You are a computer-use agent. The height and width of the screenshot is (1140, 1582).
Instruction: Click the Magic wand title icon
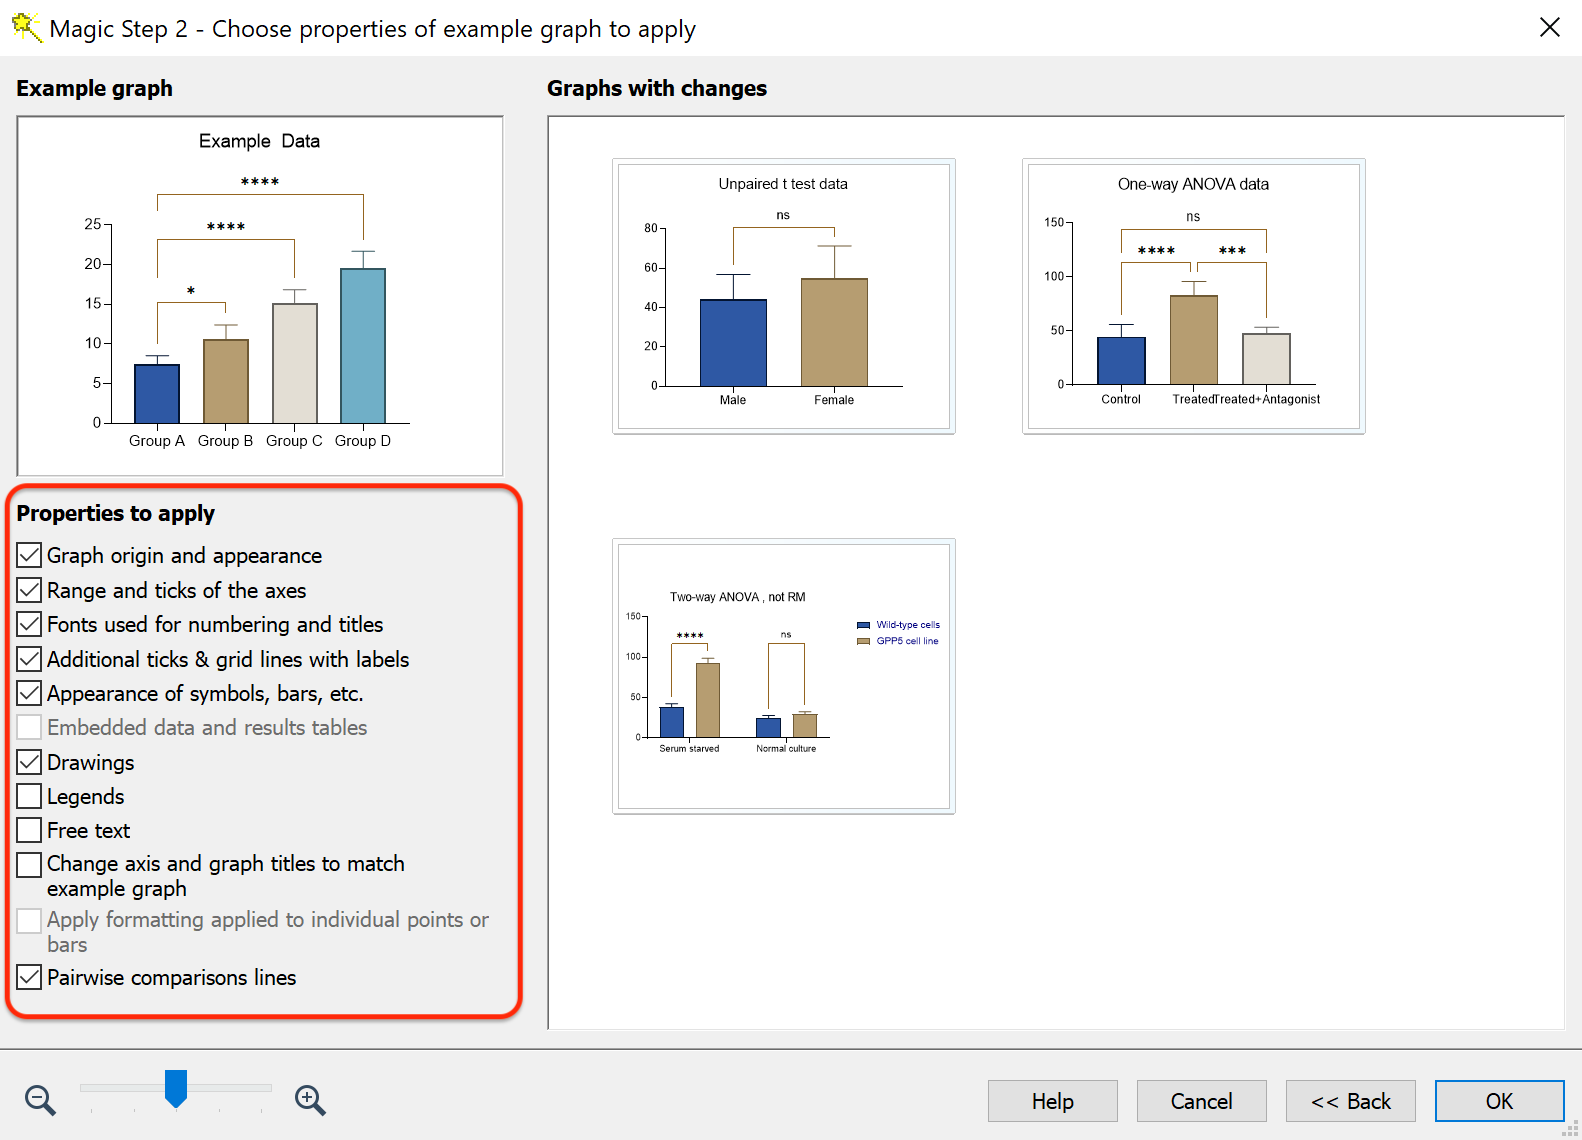click(x=26, y=28)
